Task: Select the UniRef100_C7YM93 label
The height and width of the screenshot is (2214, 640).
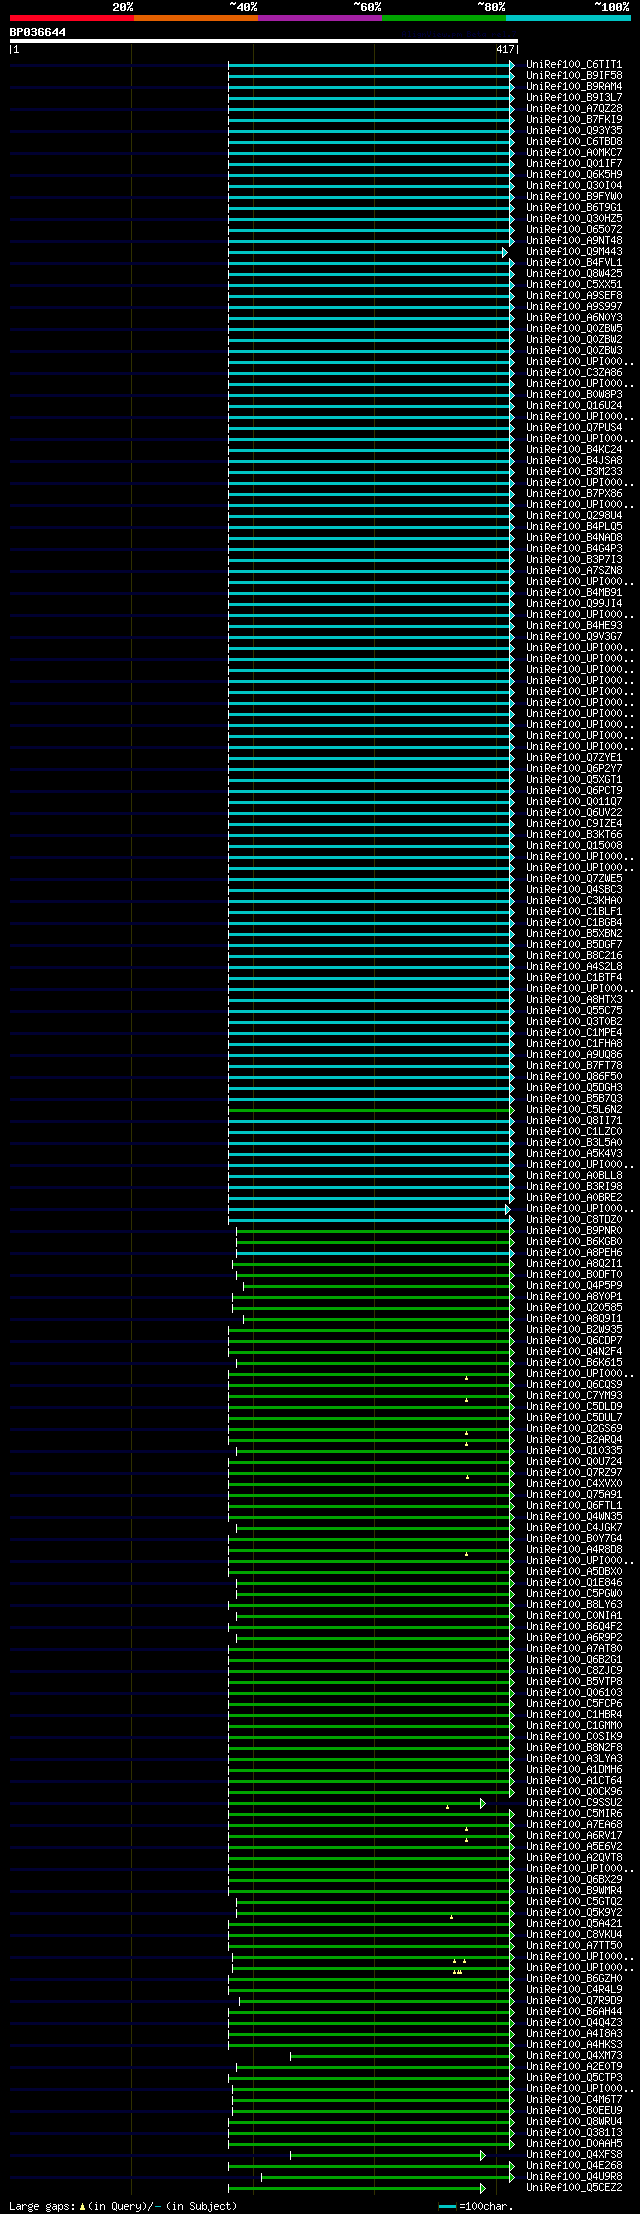Action: pyautogui.click(x=574, y=1395)
